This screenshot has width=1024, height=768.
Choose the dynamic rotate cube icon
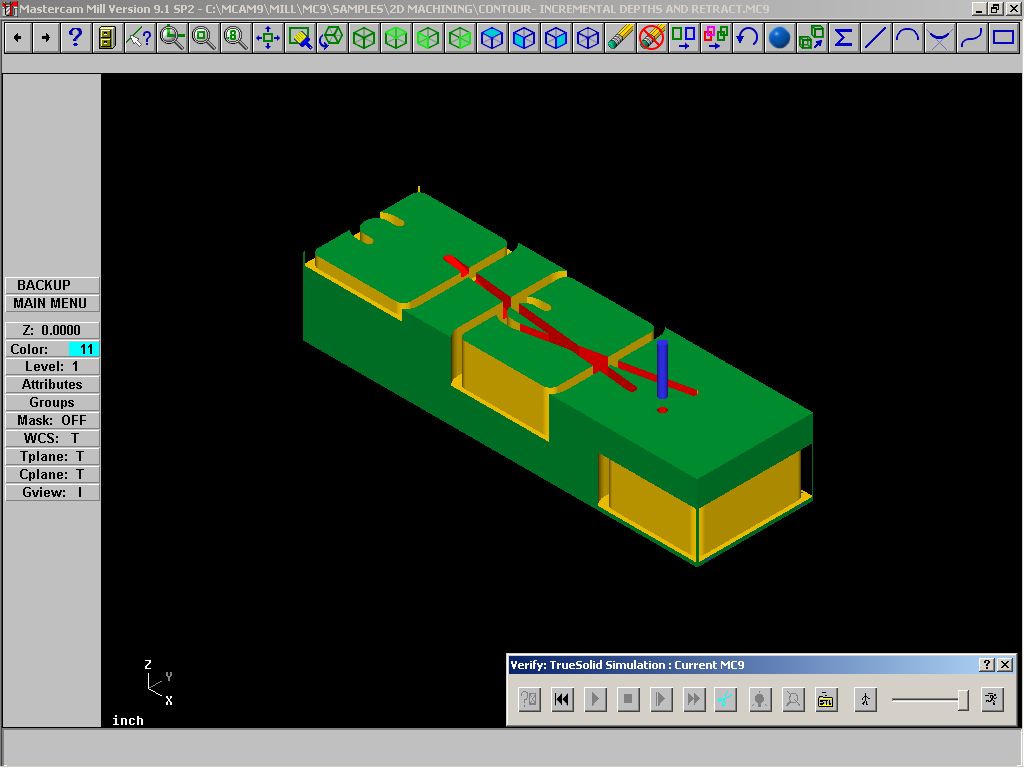point(332,38)
